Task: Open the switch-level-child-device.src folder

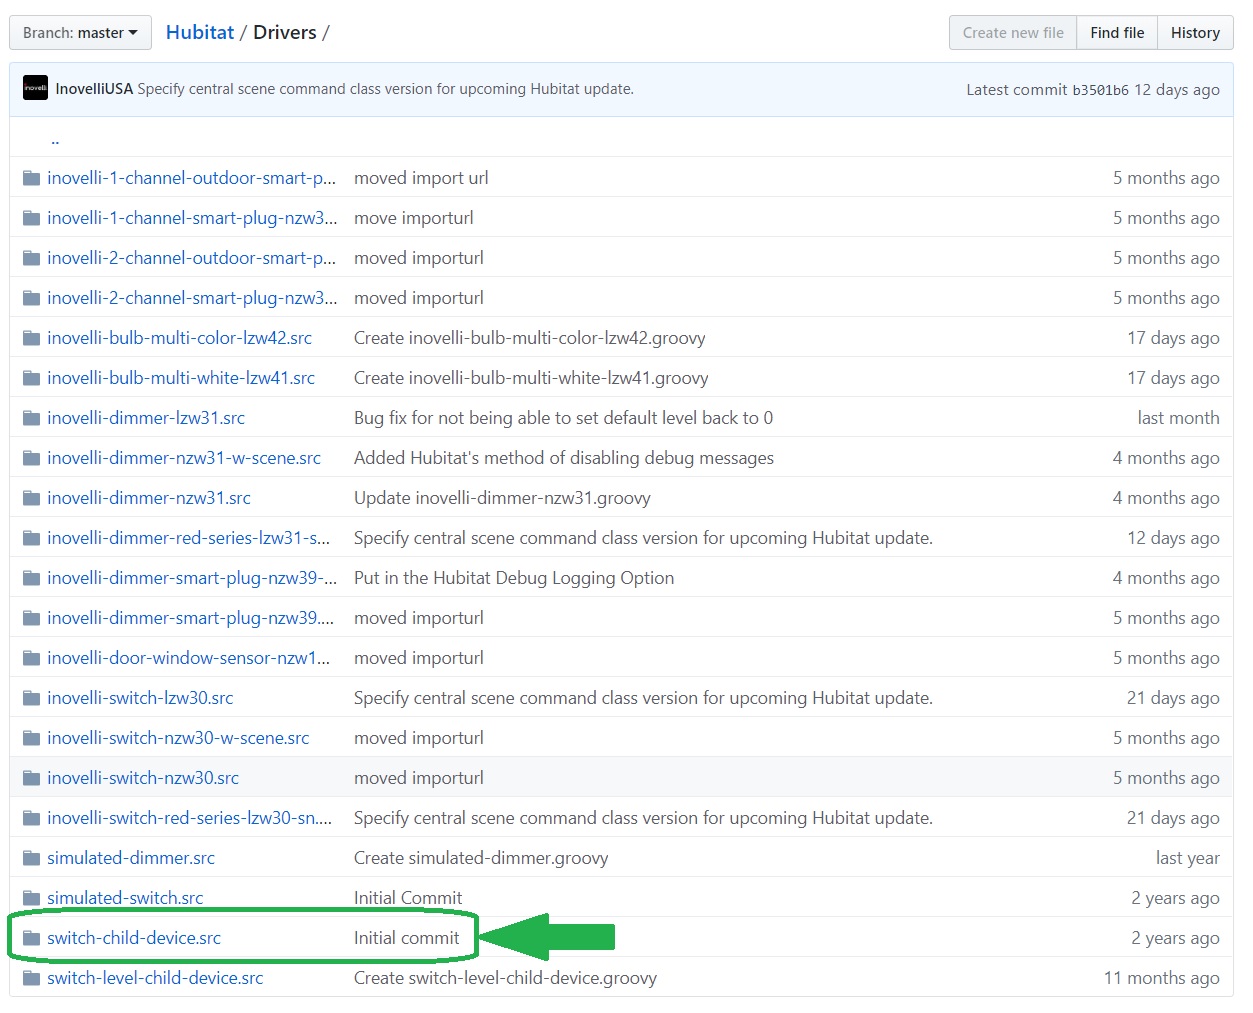Action: pyautogui.click(x=155, y=978)
